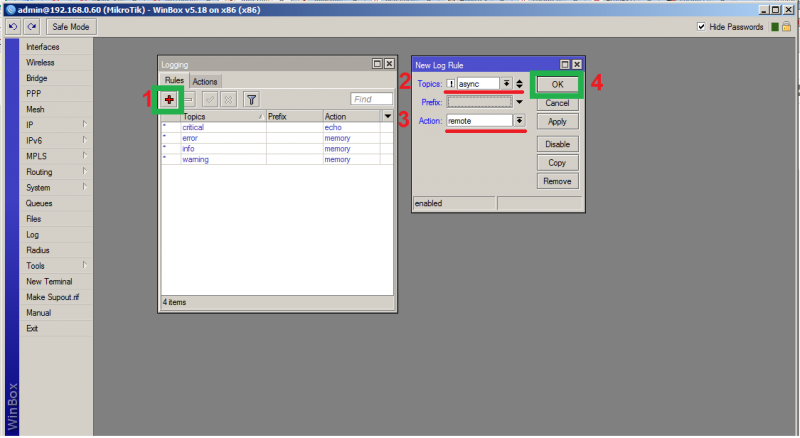Open the Topics dropdown list
The height and width of the screenshot is (438, 800).
click(x=507, y=84)
